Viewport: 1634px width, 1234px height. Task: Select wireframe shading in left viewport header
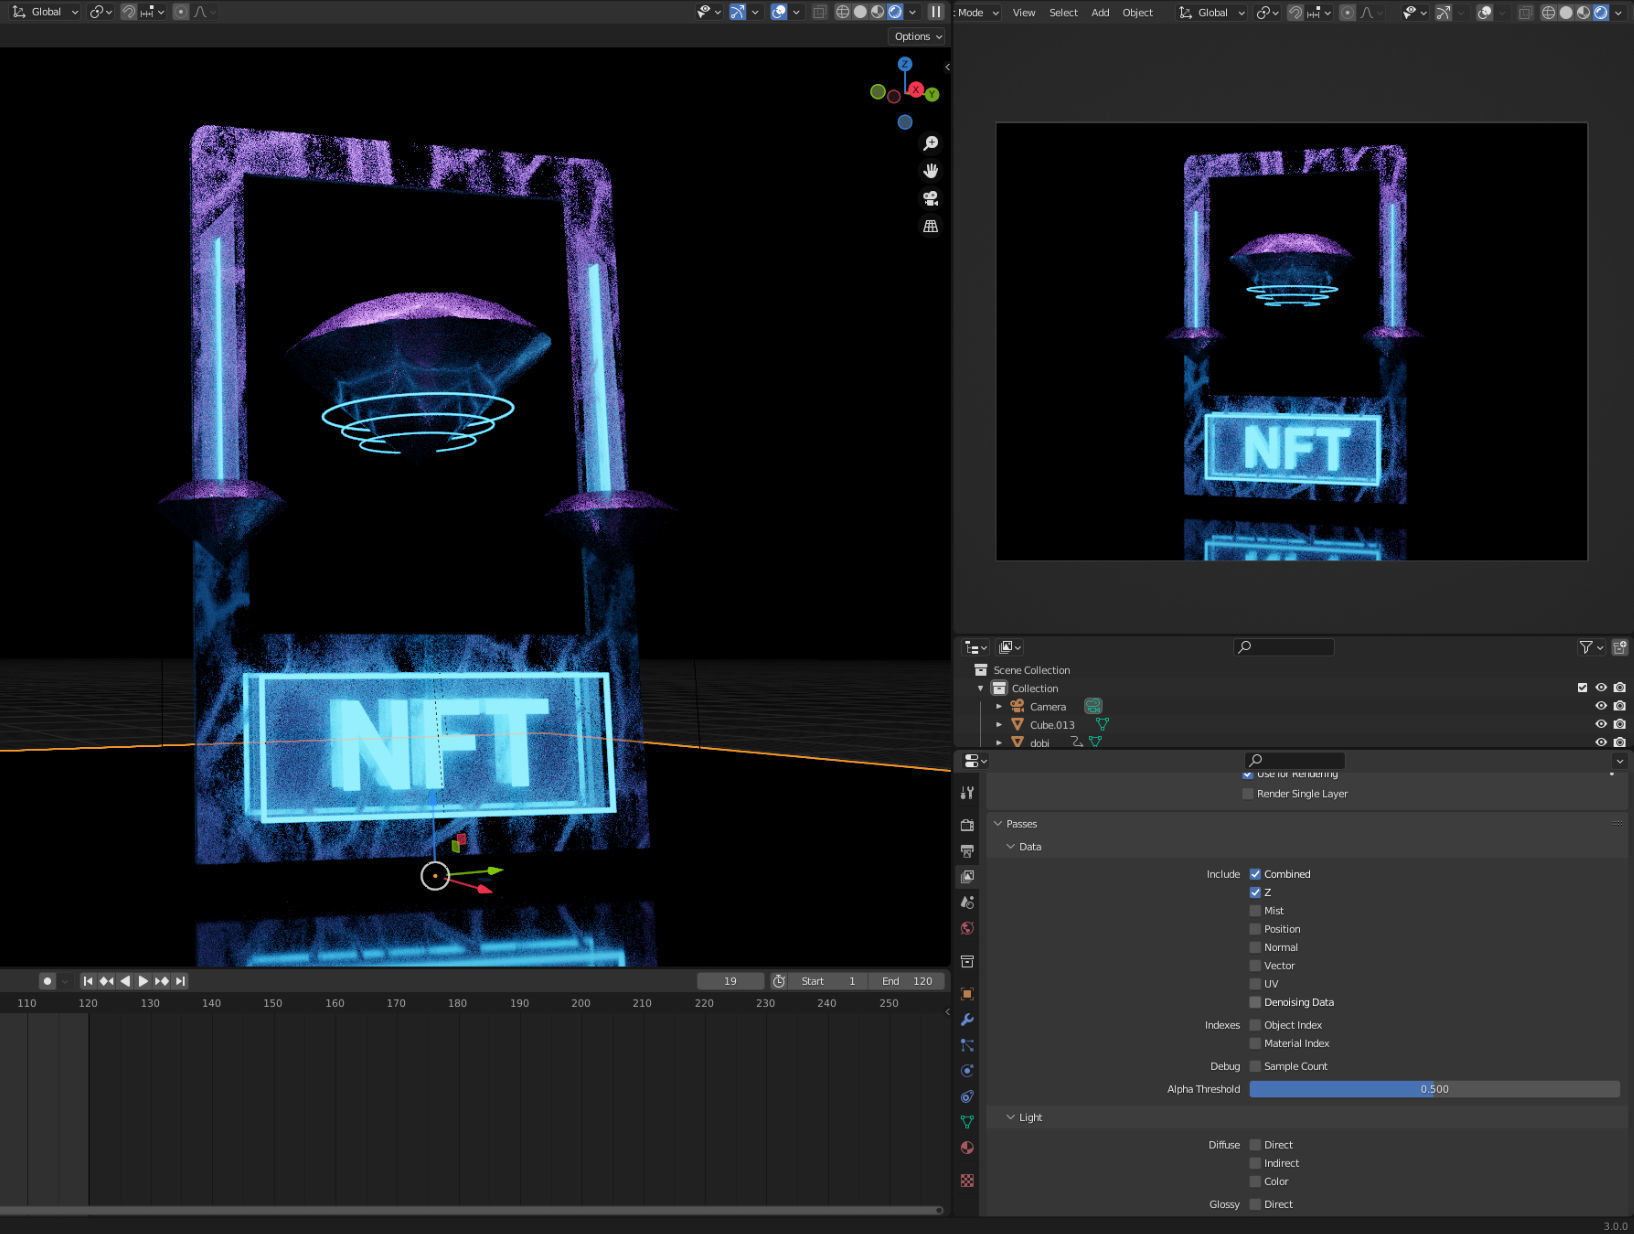pyautogui.click(x=843, y=12)
